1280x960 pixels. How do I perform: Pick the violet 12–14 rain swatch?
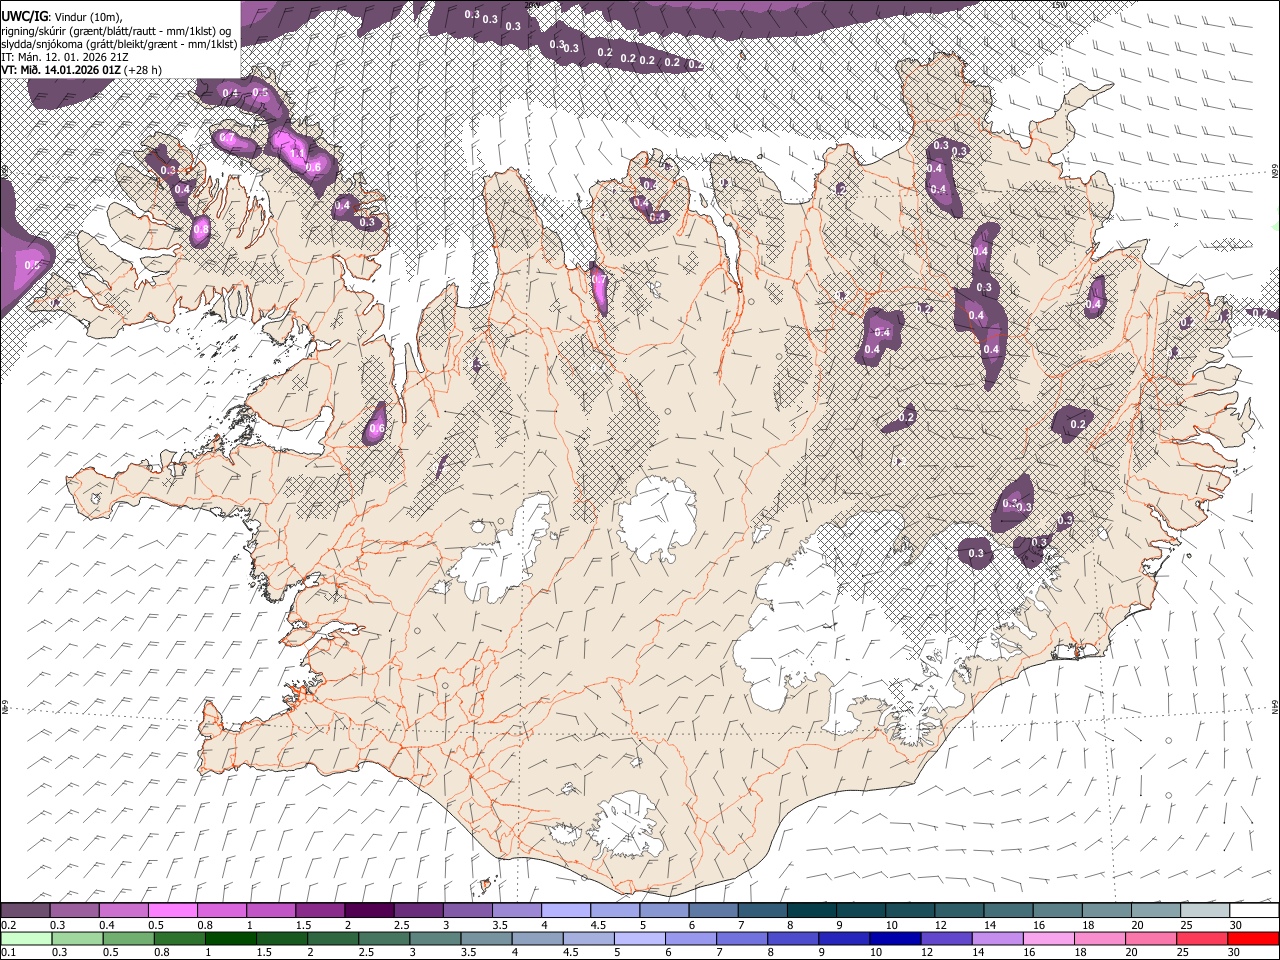click(945, 938)
